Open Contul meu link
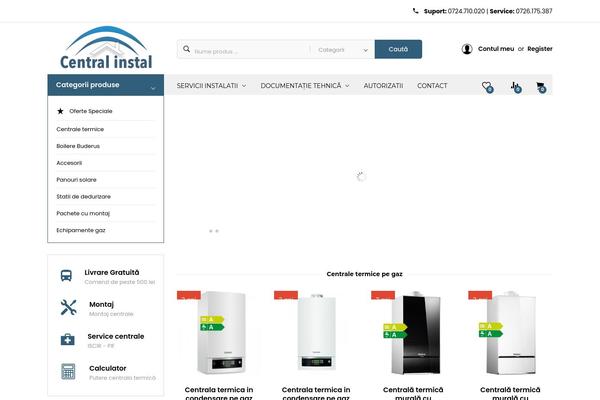This screenshot has width=600, height=400. coord(496,49)
